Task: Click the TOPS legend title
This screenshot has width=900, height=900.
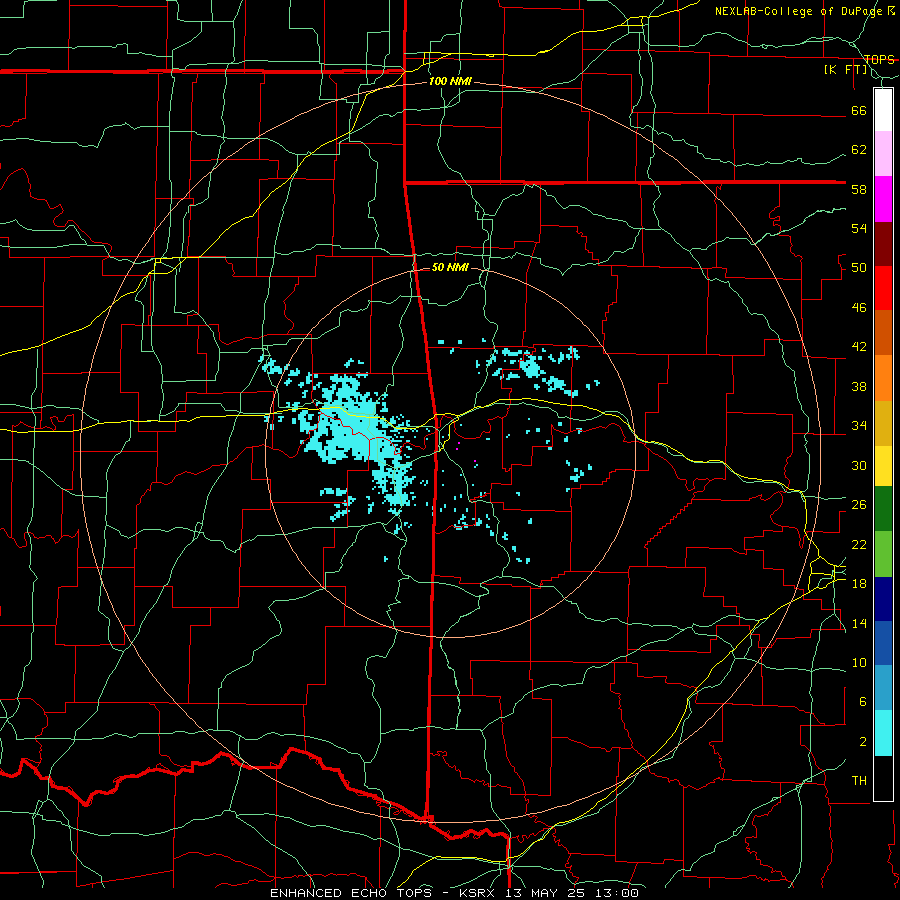Action: pos(879,60)
